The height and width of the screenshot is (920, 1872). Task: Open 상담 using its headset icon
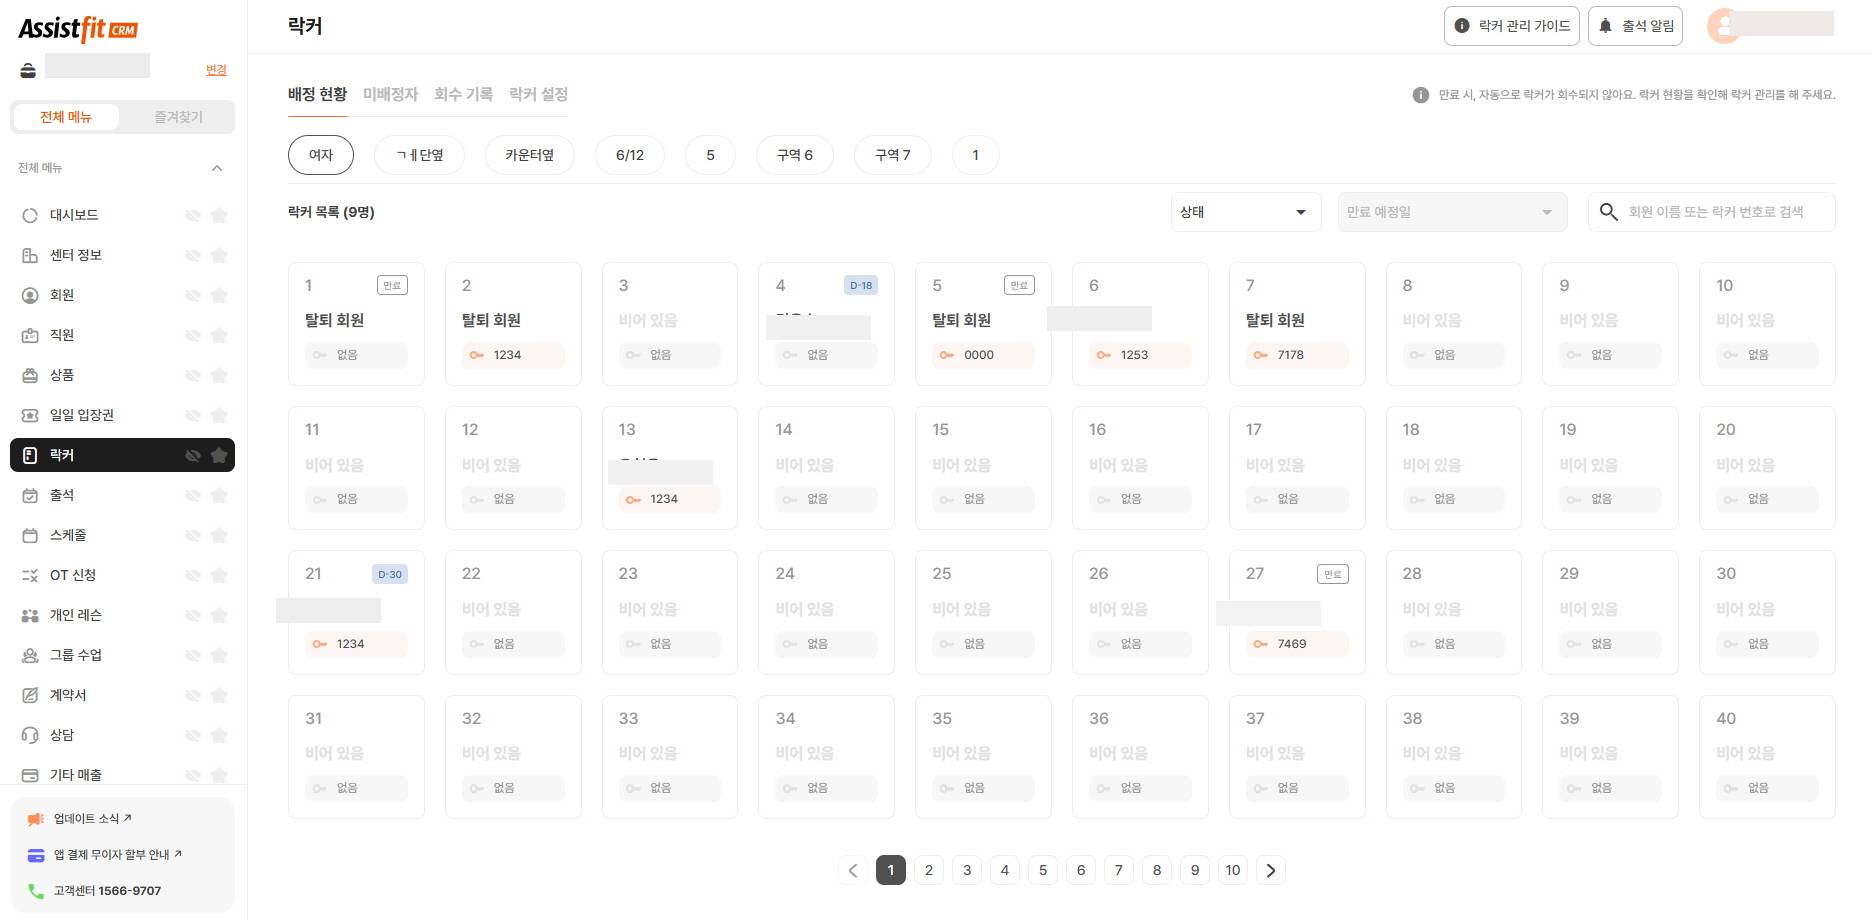click(29, 735)
